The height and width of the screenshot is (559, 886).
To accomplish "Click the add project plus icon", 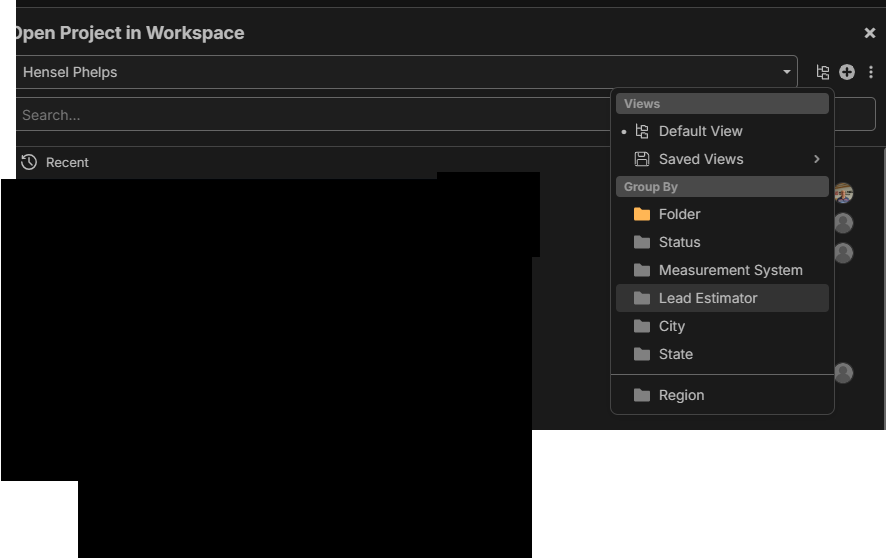I will tap(847, 72).
